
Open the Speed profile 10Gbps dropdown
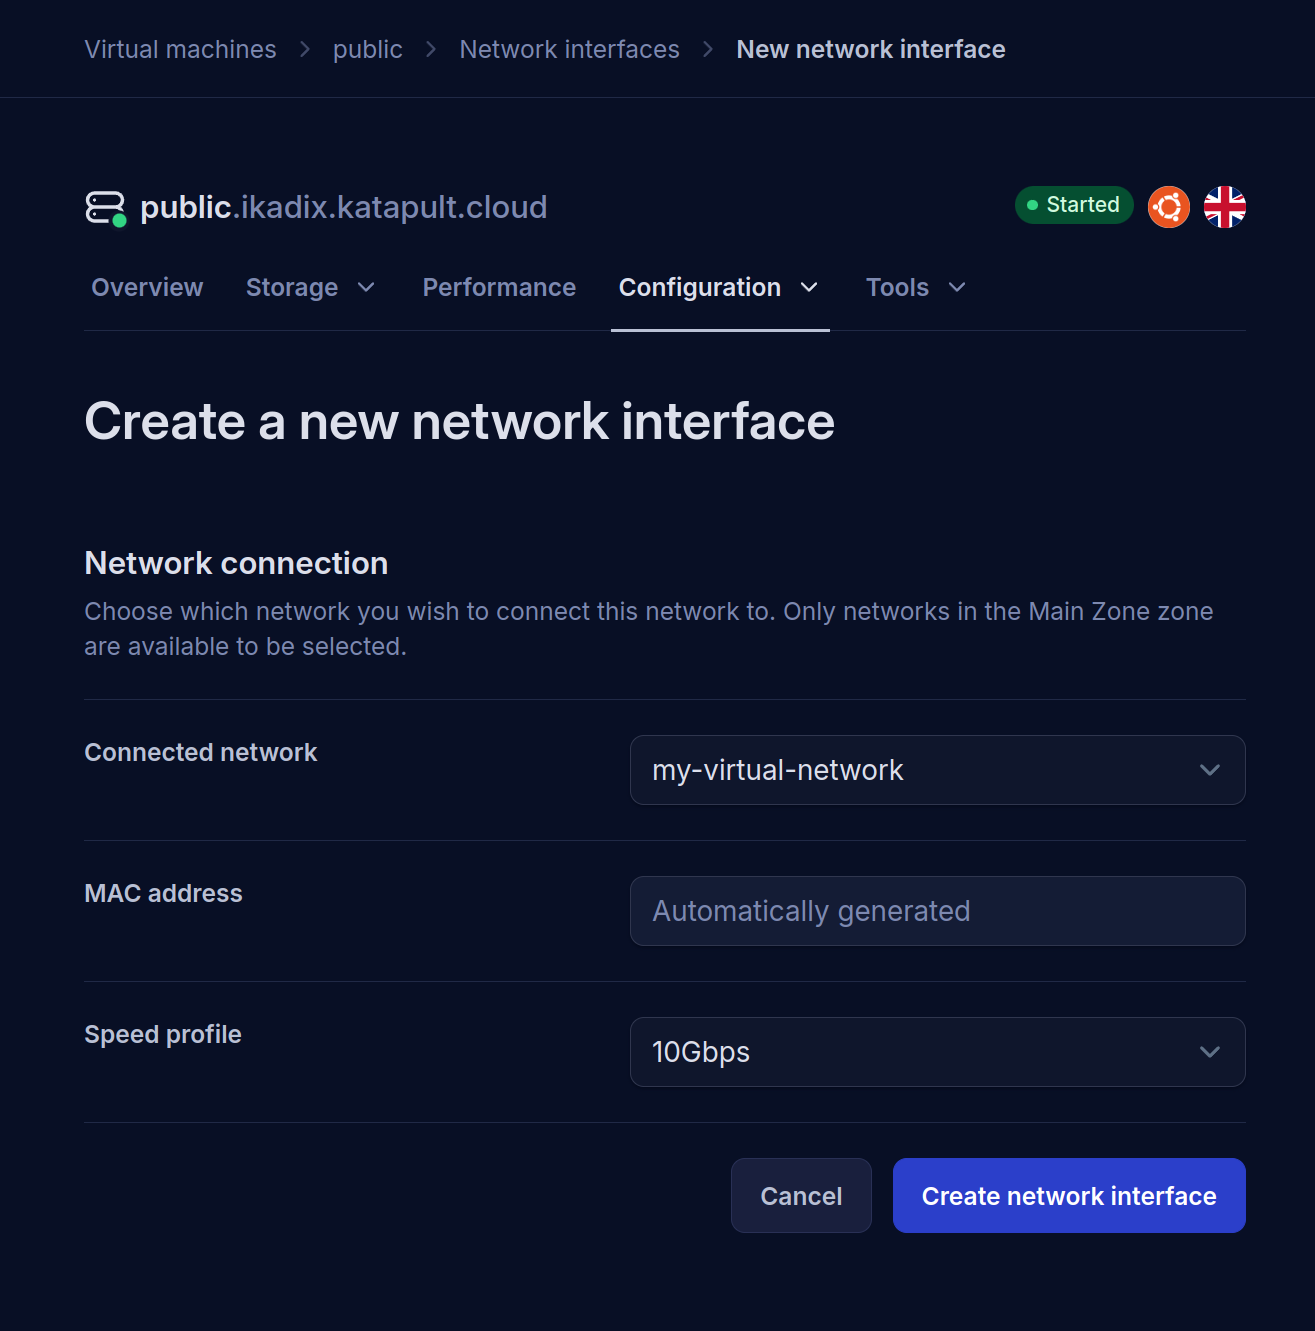937,1052
